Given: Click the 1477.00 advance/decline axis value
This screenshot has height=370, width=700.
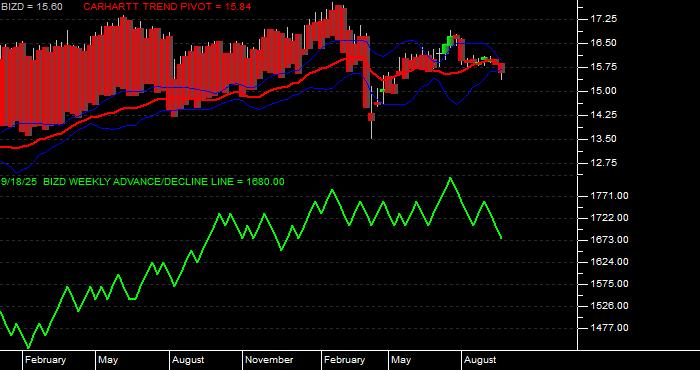Looking at the screenshot, I should [x=609, y=328].
